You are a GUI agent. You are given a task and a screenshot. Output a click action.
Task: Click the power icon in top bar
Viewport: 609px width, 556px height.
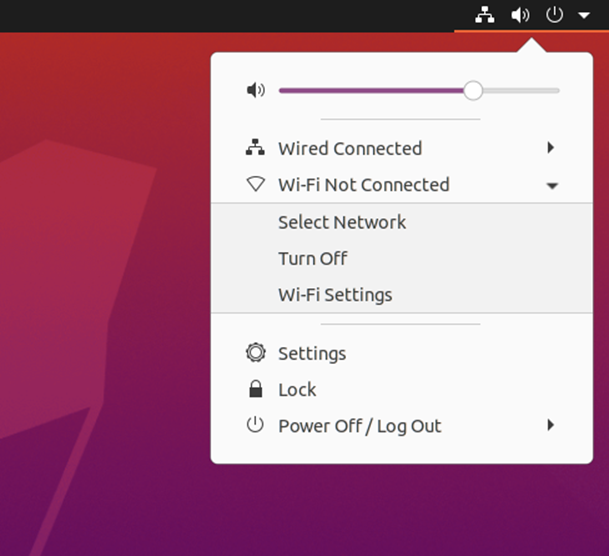(554, 15)
